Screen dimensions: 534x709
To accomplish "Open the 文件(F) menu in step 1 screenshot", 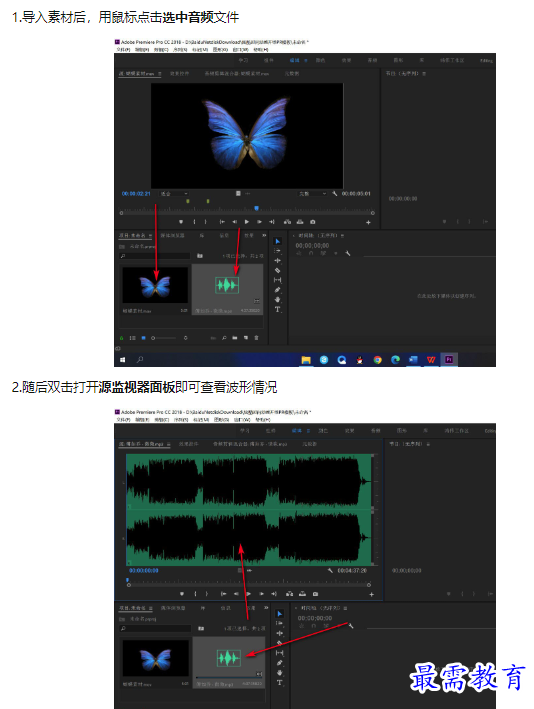I will tap(123, 49).
